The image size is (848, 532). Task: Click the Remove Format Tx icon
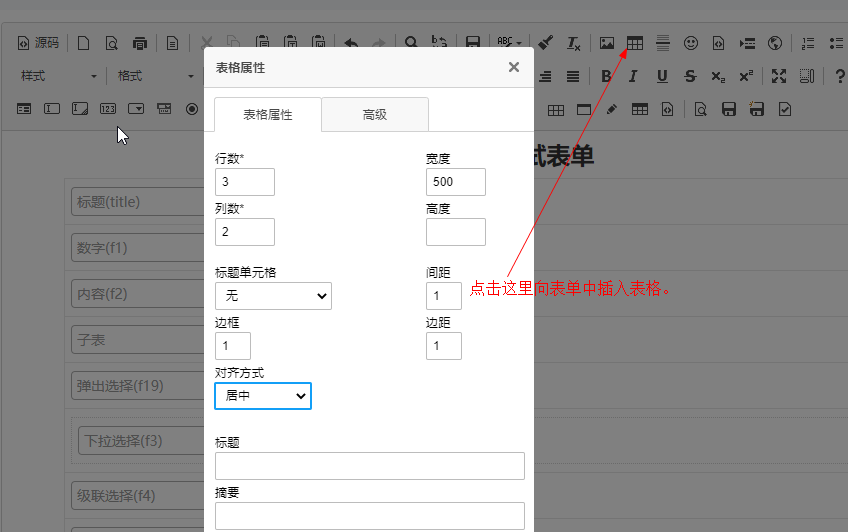[x=573, y=43]
